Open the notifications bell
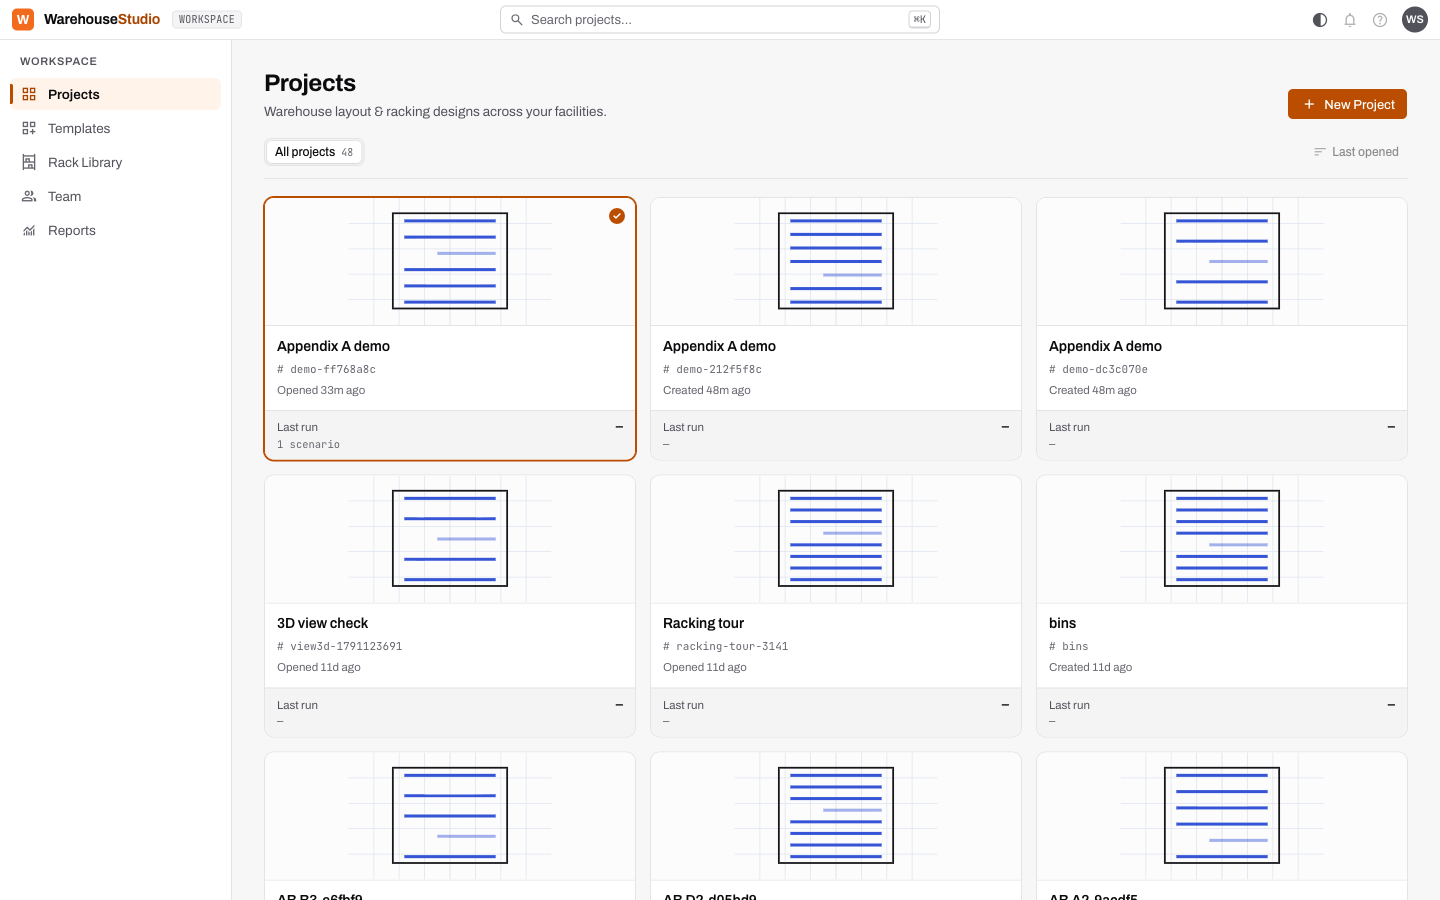Viewport: 1440px width, 900px height. point(1350,20)
